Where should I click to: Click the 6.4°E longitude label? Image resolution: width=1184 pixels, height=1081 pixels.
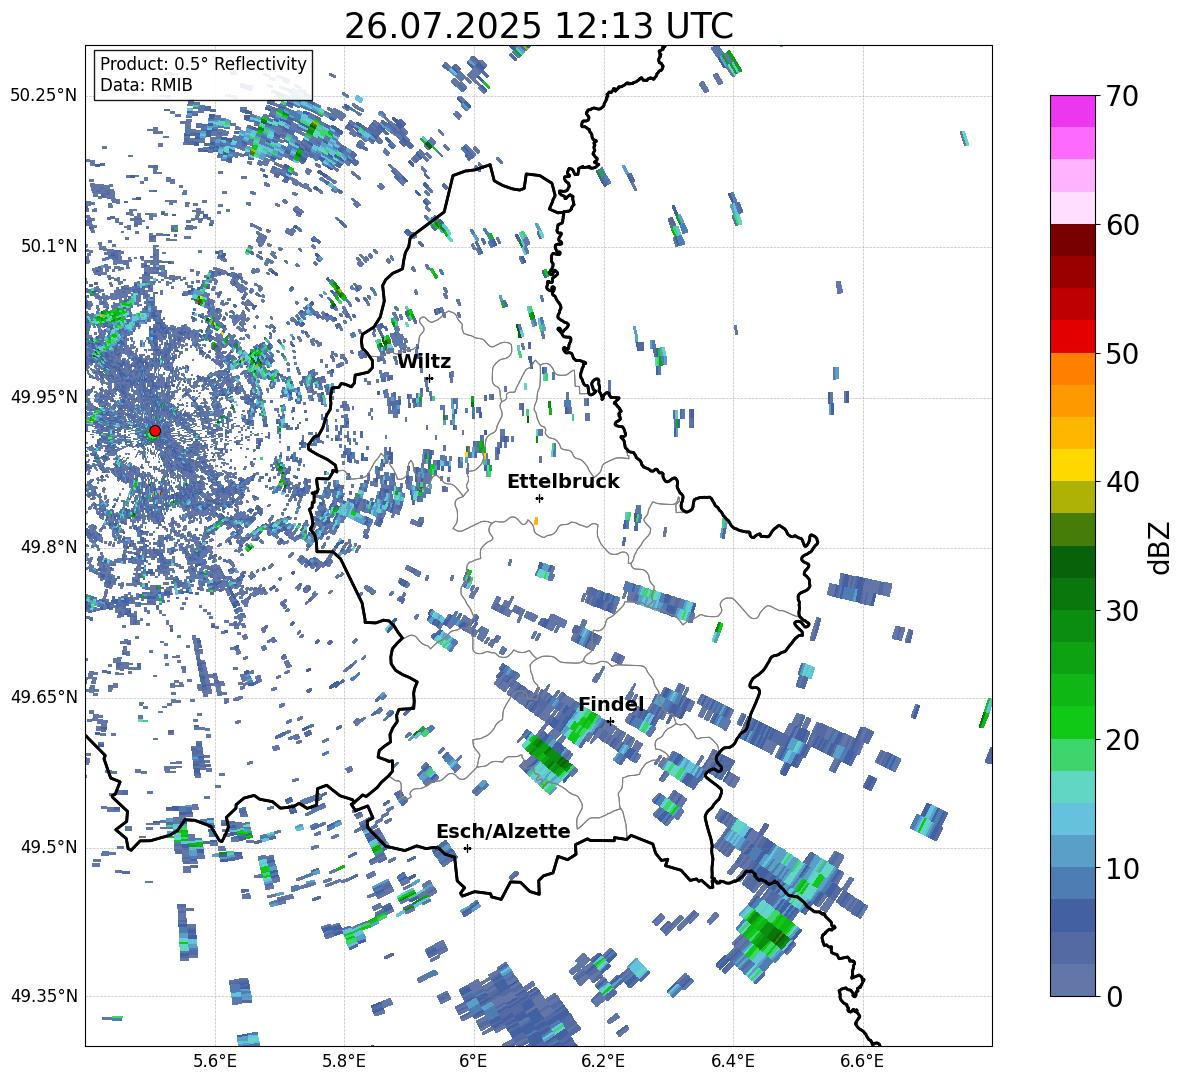(732, 1061)
